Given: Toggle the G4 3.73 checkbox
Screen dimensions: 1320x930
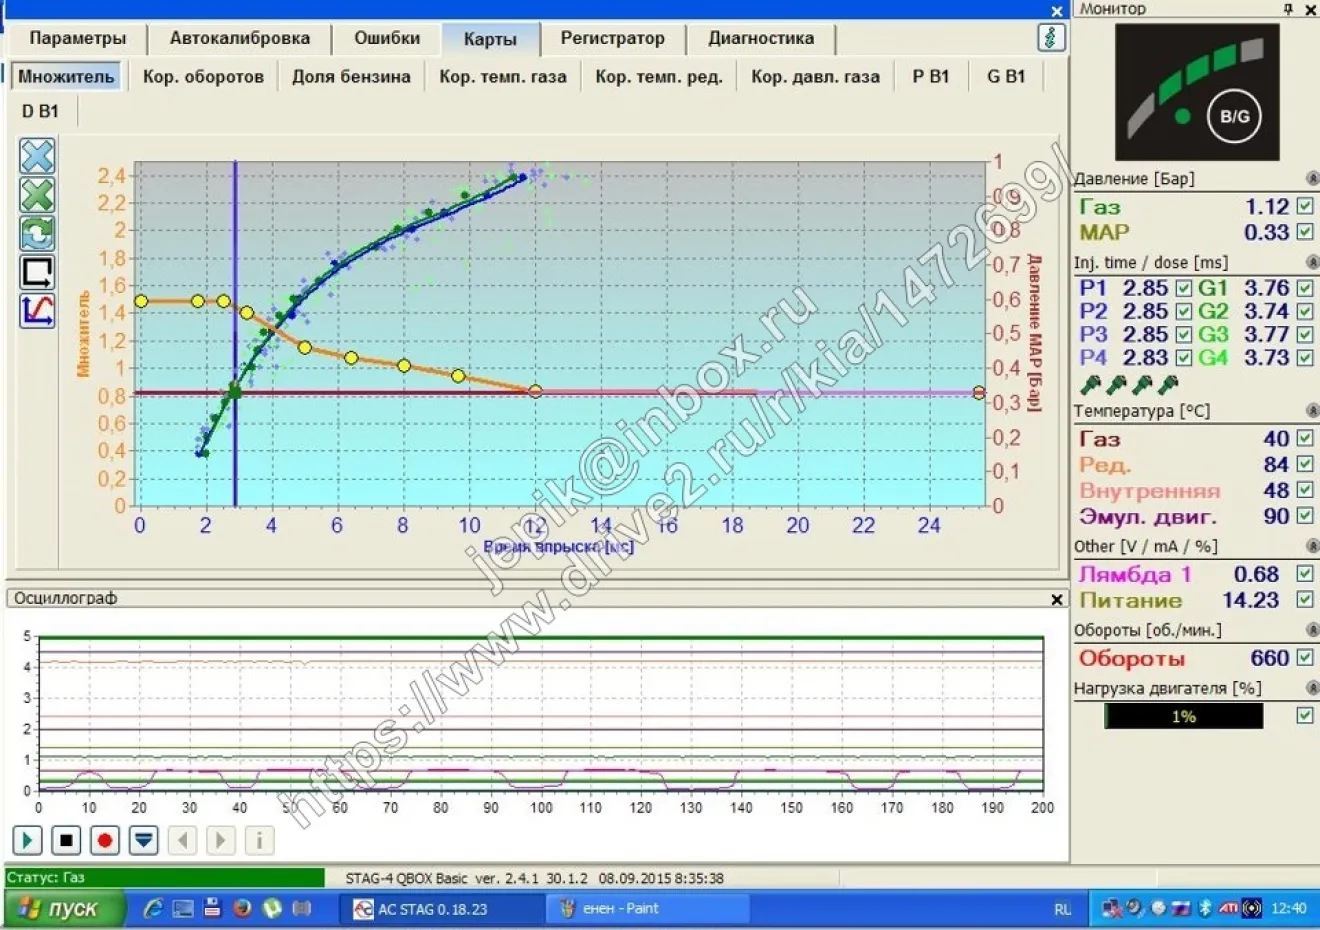Looking at the screenshot, I should (1305, 357).
